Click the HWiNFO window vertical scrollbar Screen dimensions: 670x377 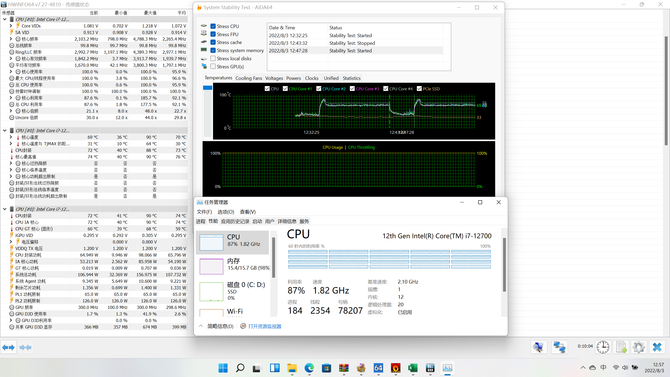666,91
